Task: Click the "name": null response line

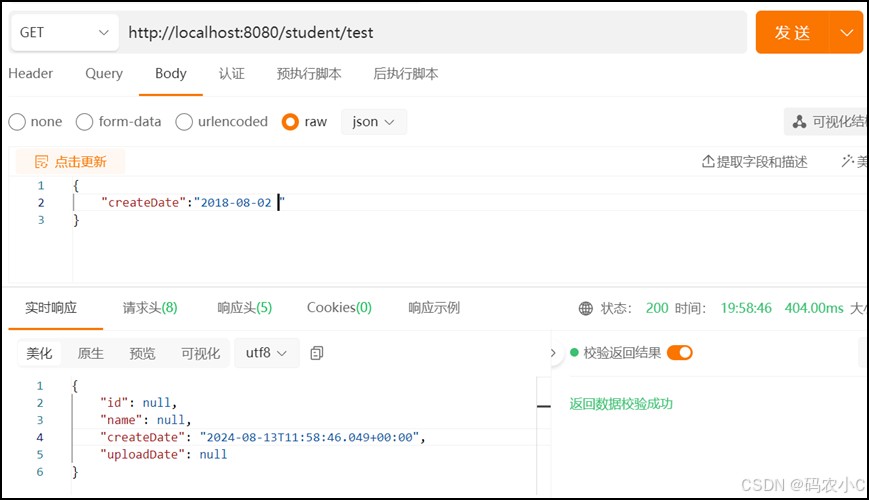Action: (x=146, y=420)
